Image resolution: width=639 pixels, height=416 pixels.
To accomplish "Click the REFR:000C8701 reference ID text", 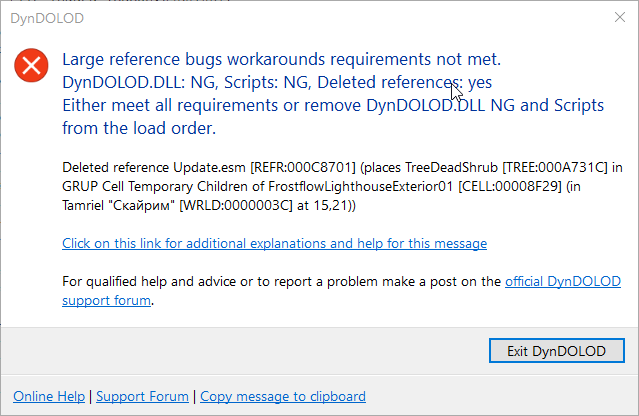I will tap(303, 167).
